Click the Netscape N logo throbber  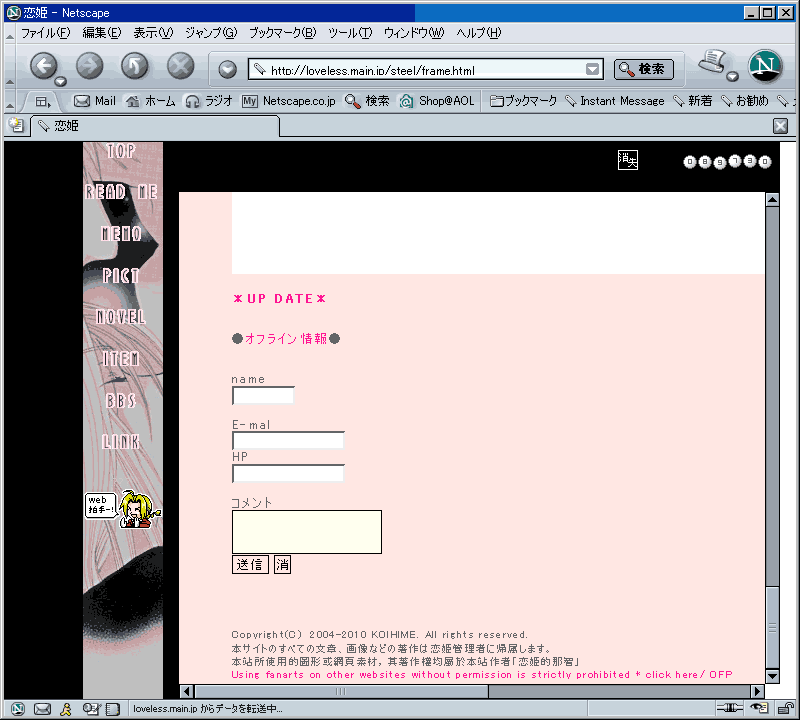click(x=765, y=66)
